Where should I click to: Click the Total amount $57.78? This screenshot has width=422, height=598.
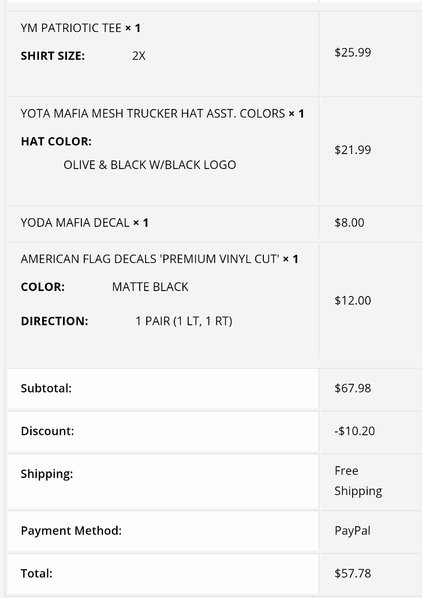(x=353, y=573)
